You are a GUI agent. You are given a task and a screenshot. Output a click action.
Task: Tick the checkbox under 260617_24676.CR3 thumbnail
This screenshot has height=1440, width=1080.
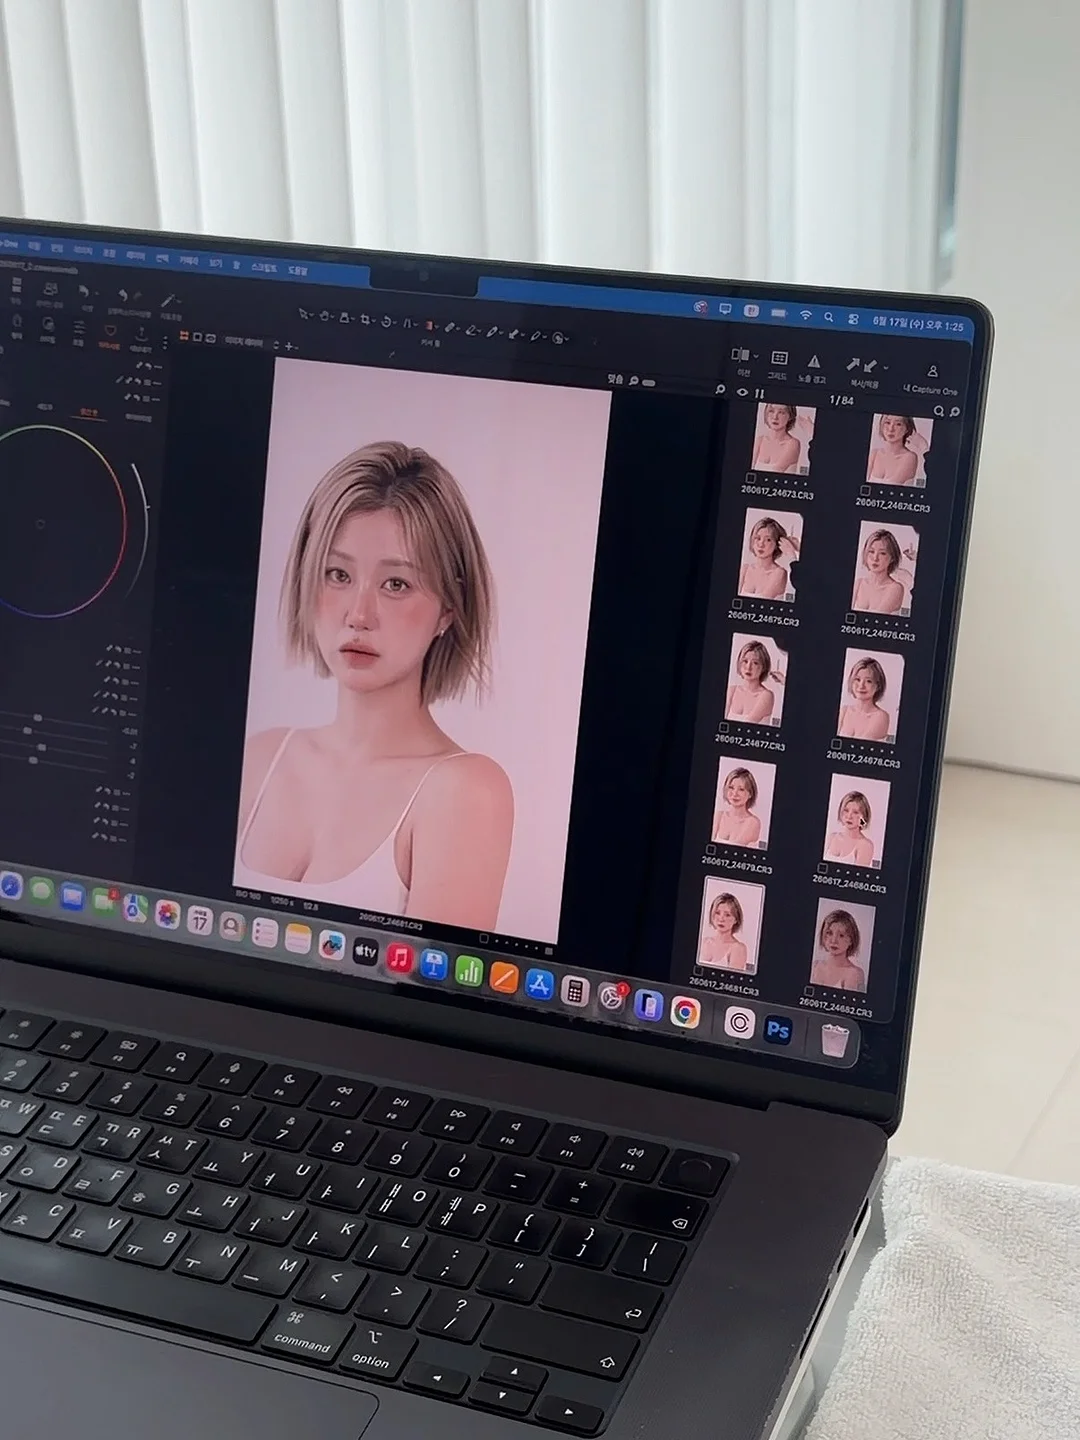coord(851,618)
